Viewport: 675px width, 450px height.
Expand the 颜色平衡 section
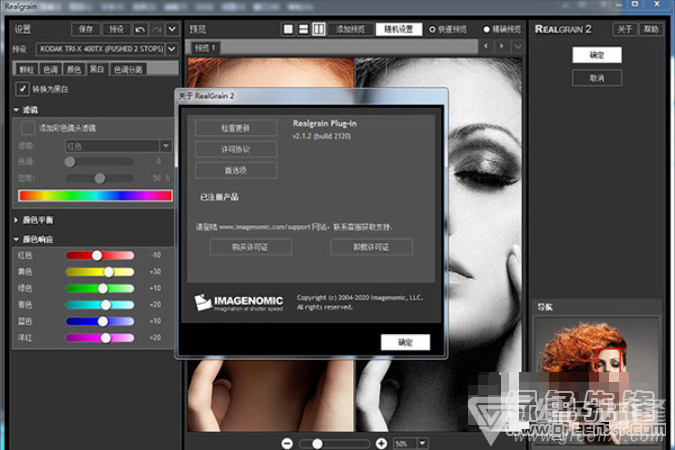pyautogui.click(x=16, y=220)
